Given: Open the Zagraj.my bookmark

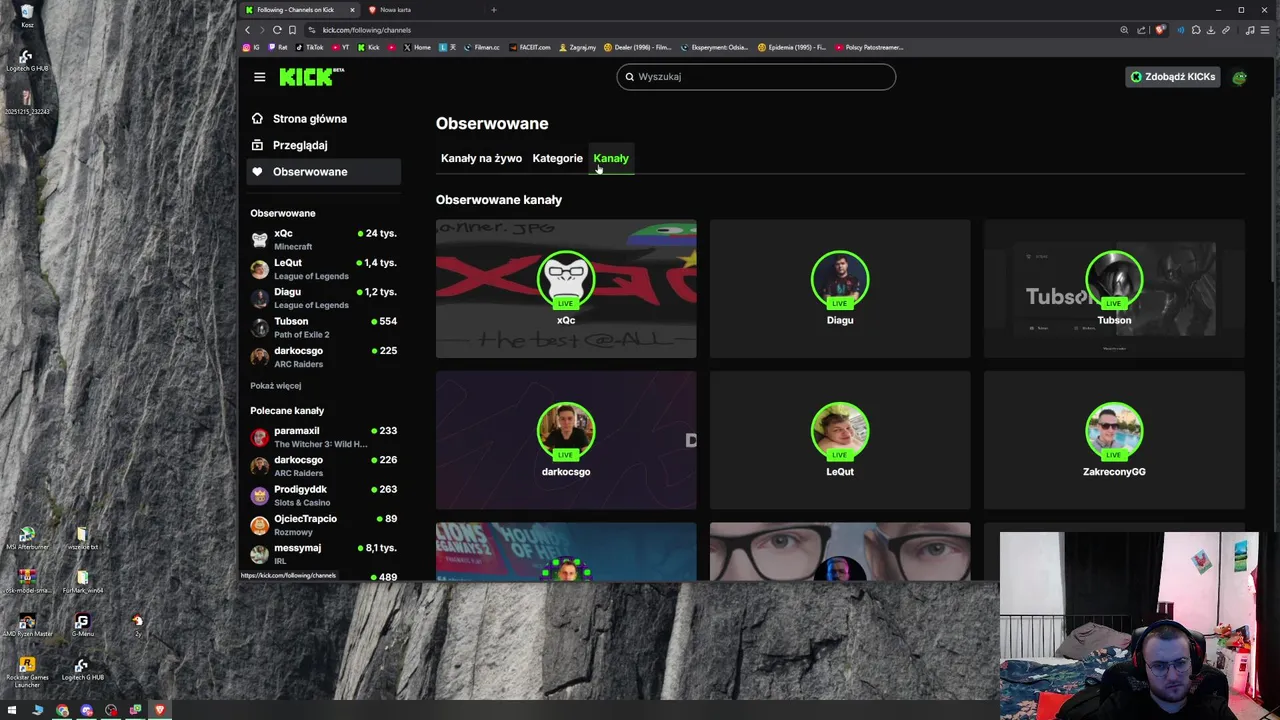Looking at the screenshot, I should click(x=578, y=47).
